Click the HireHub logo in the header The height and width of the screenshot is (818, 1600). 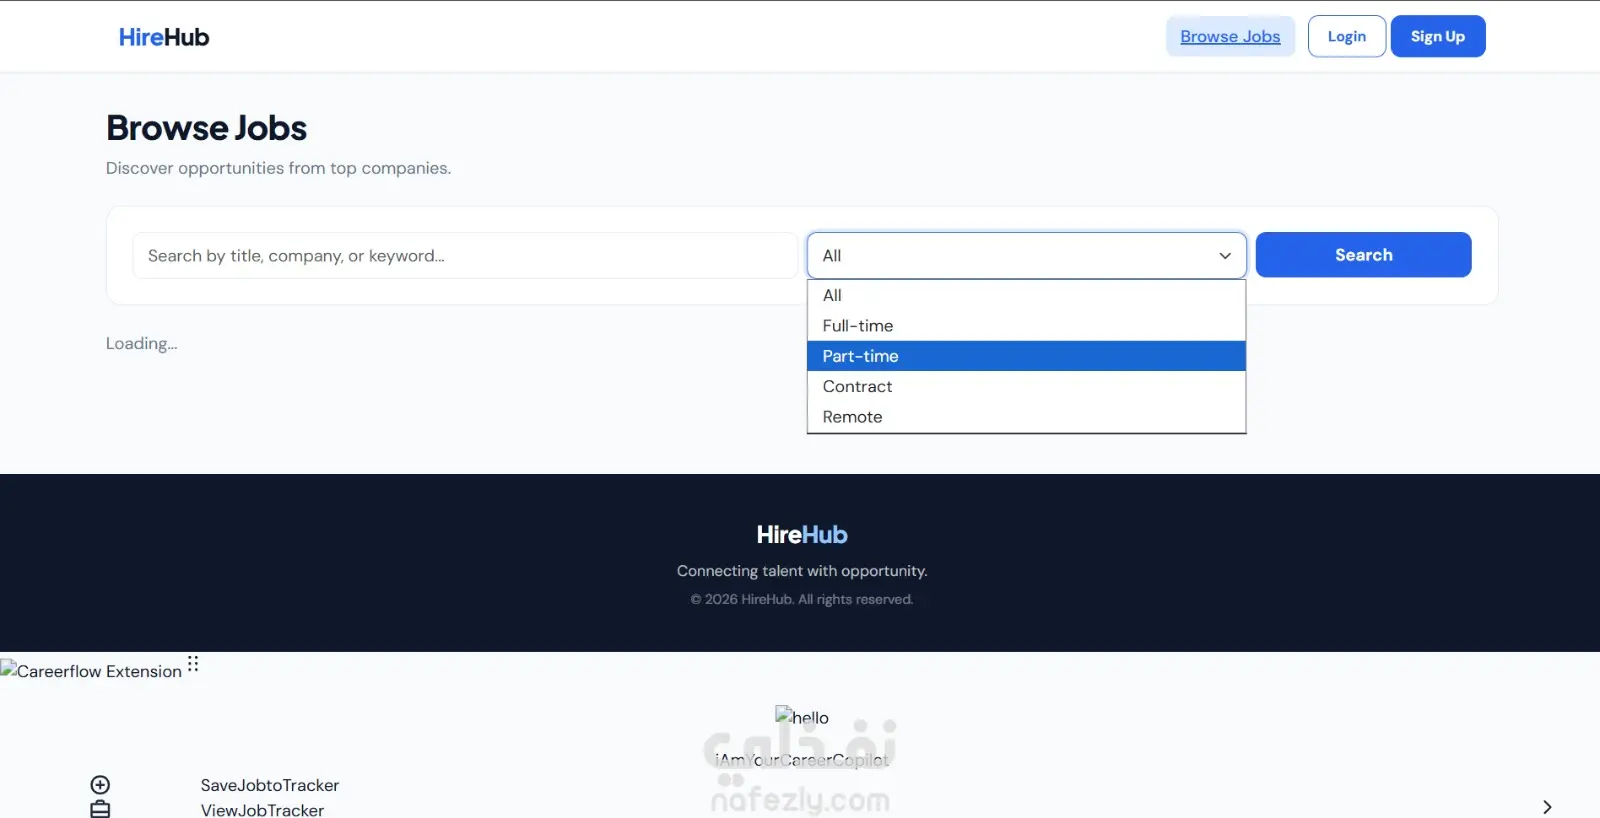(164, 37)
